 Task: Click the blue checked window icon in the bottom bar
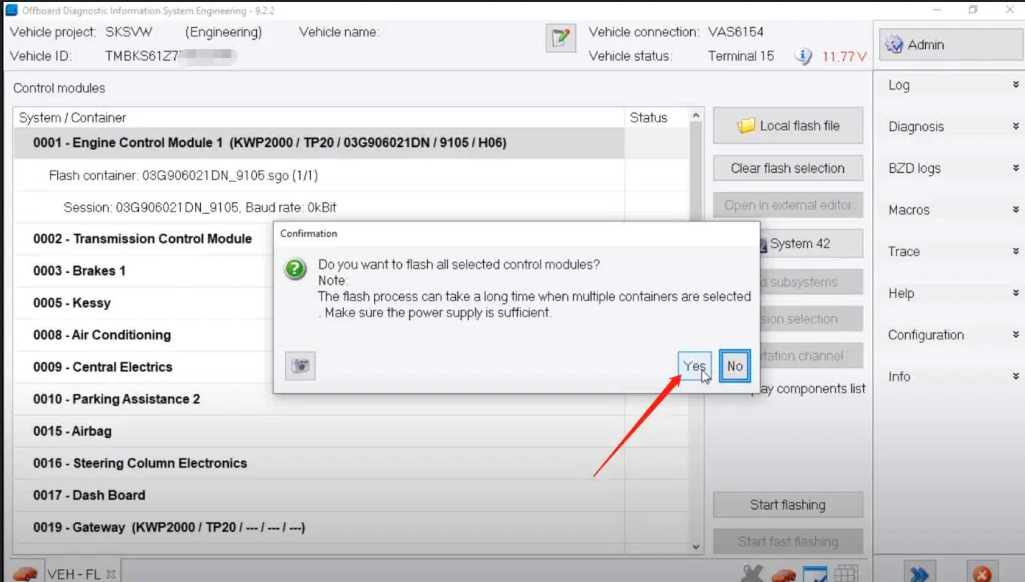[x=815, y=575]
